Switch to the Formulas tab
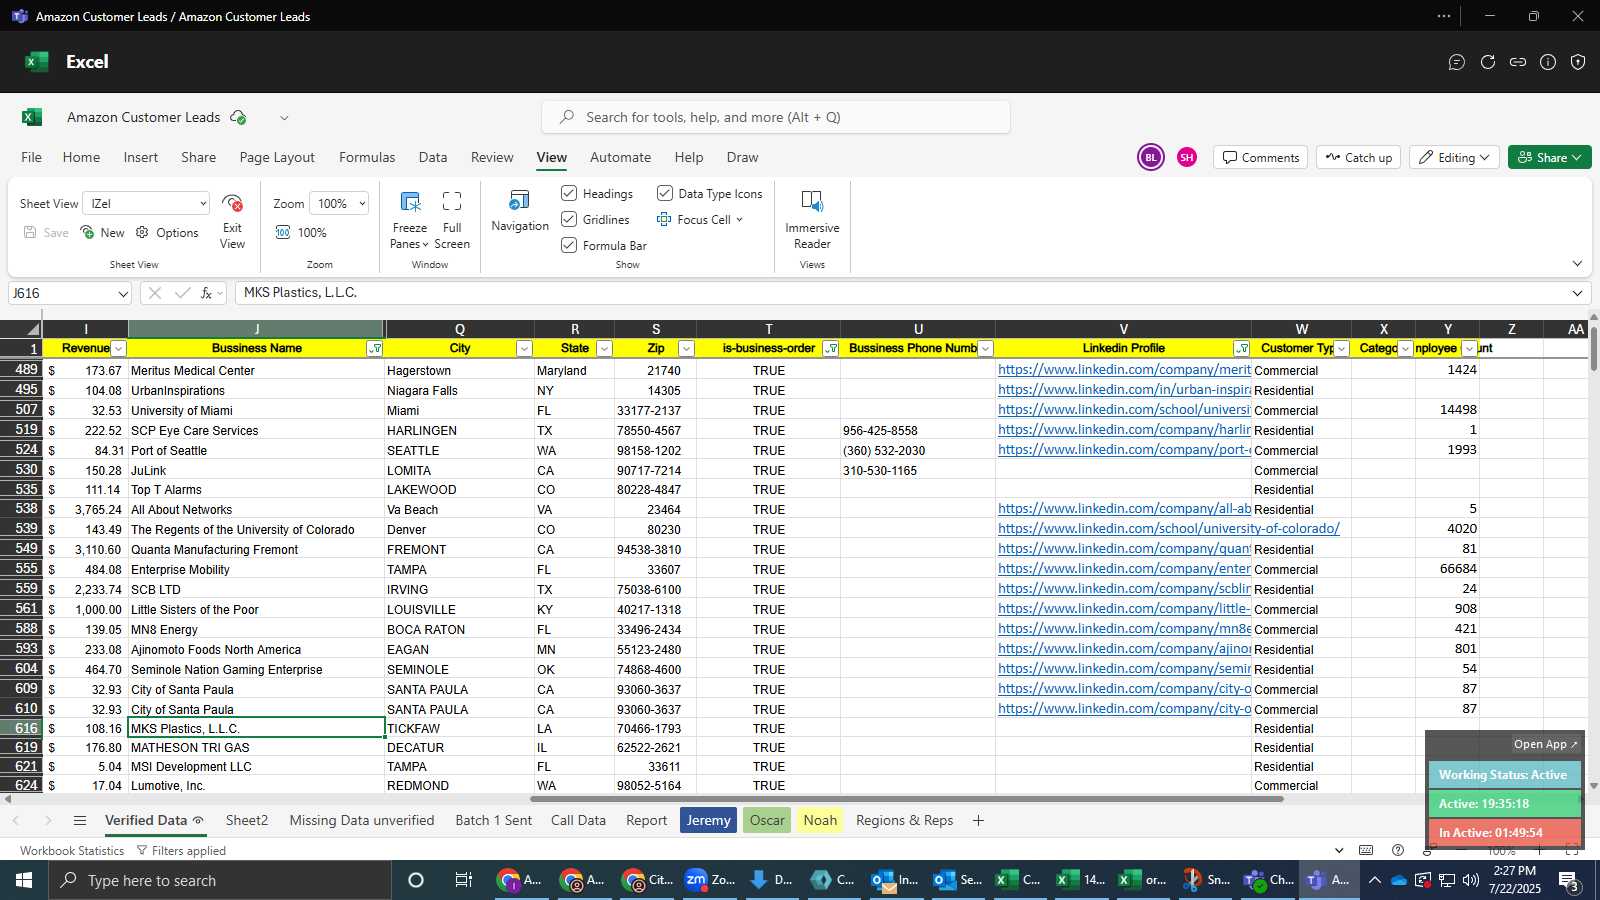The image size is (1600, 900). click(367, 157)
